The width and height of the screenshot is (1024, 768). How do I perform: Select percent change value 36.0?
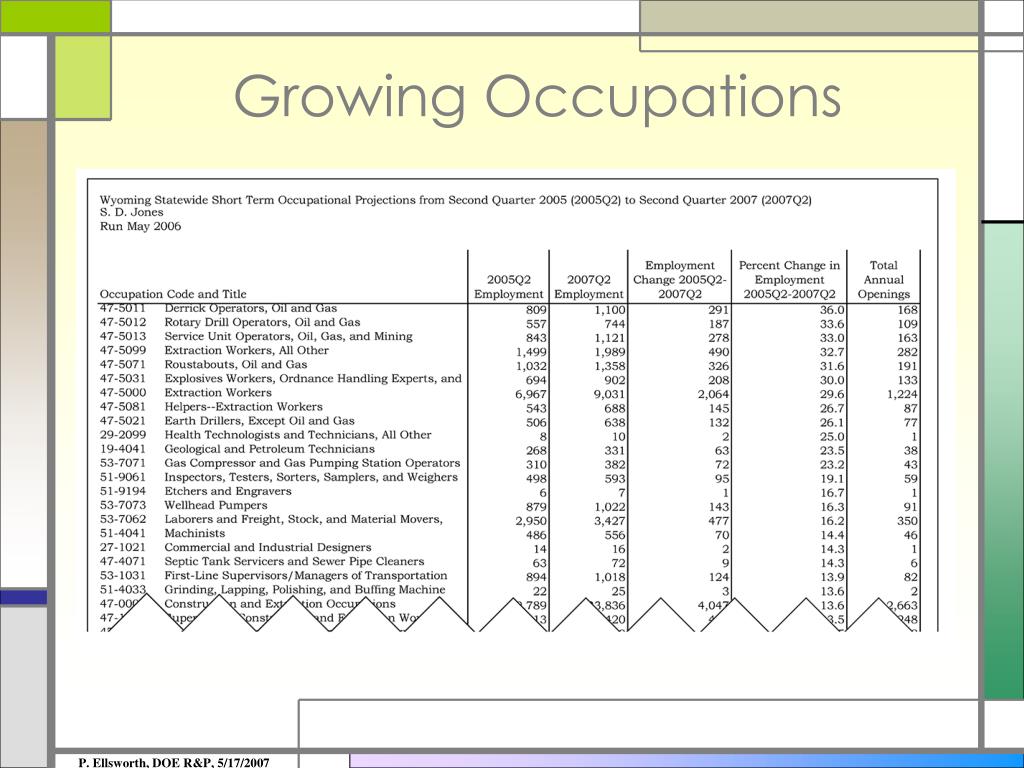click(x=833, y=310)
